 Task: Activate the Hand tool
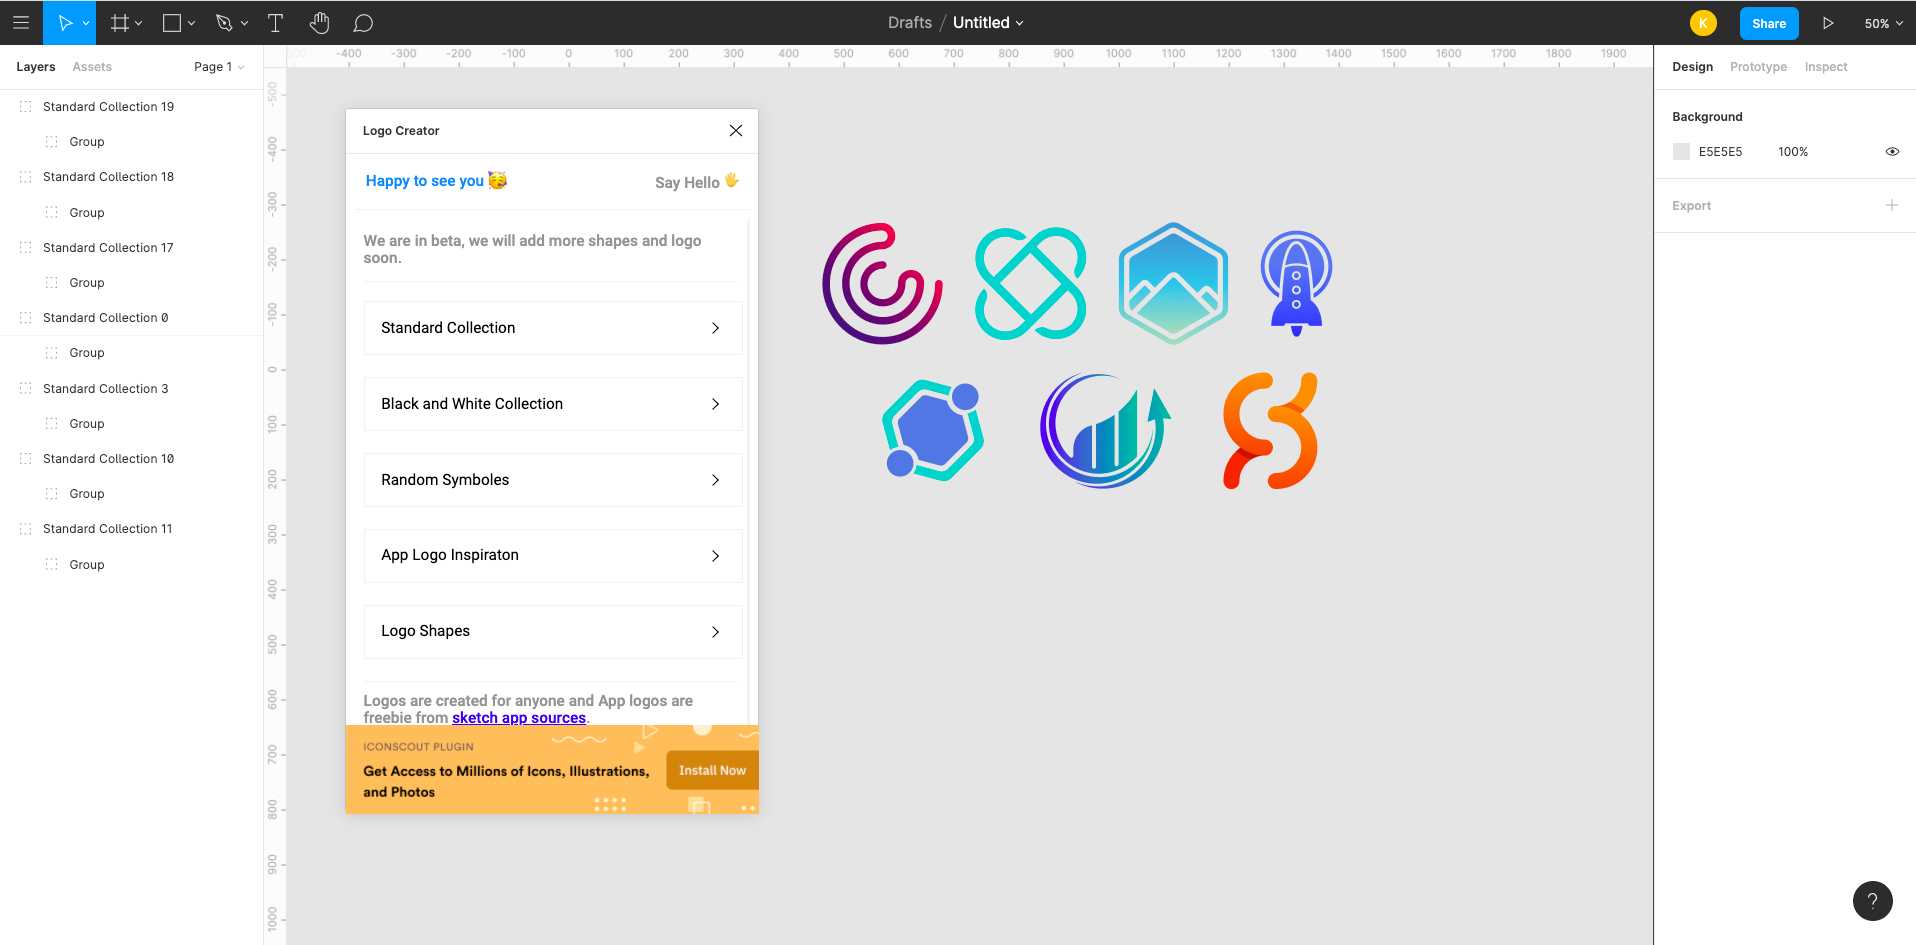[x=319, y=22]
